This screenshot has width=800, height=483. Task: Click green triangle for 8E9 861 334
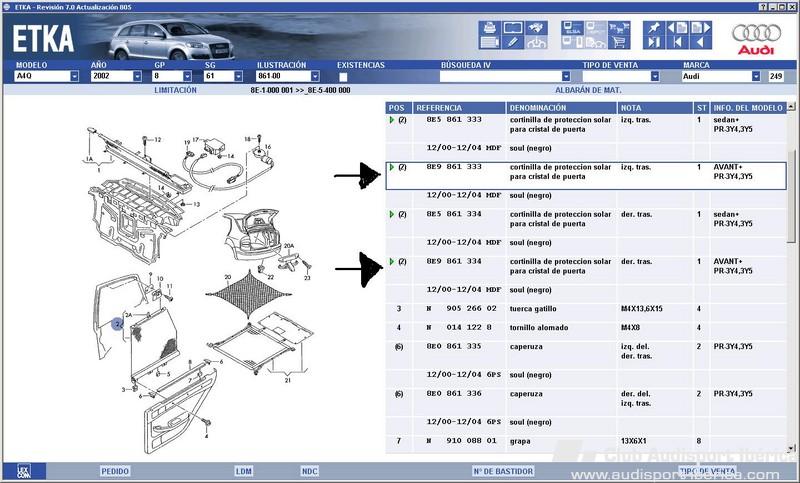(x=392, y=262)
